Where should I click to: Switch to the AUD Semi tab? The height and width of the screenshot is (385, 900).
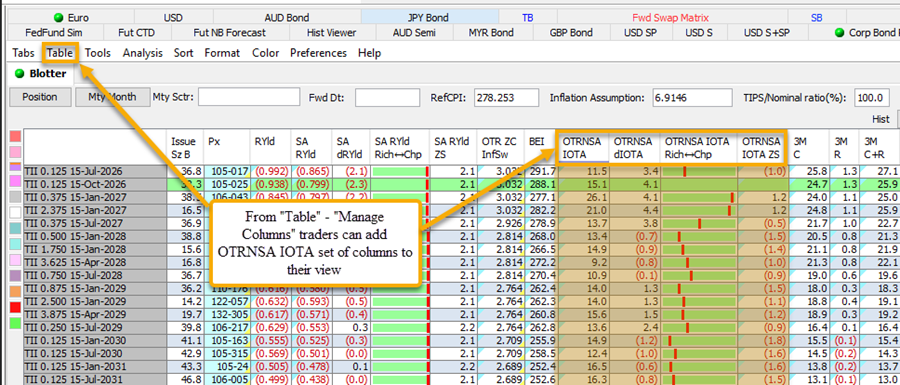tap(414, 33)
